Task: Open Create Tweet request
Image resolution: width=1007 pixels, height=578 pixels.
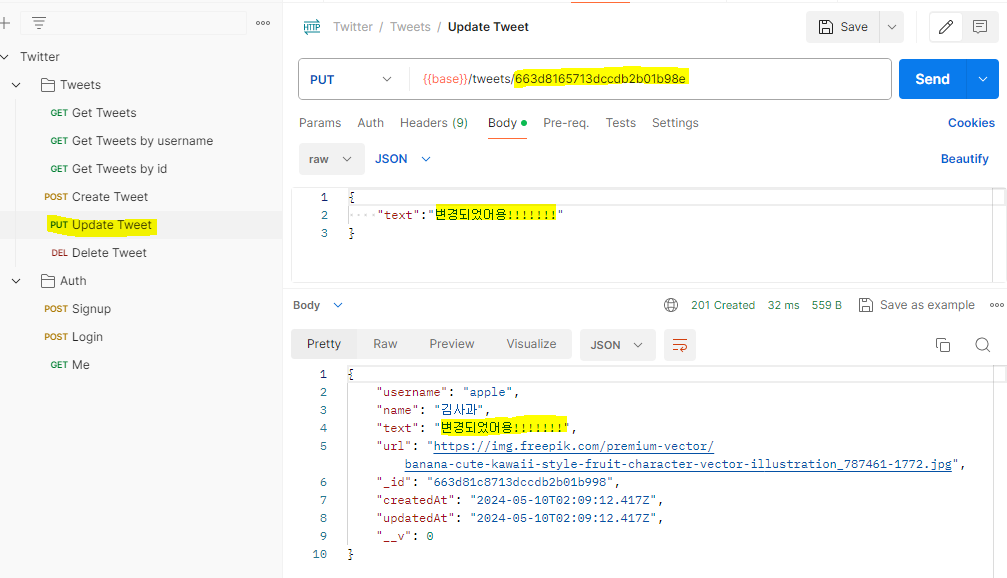Action: [x=96, y=197]
